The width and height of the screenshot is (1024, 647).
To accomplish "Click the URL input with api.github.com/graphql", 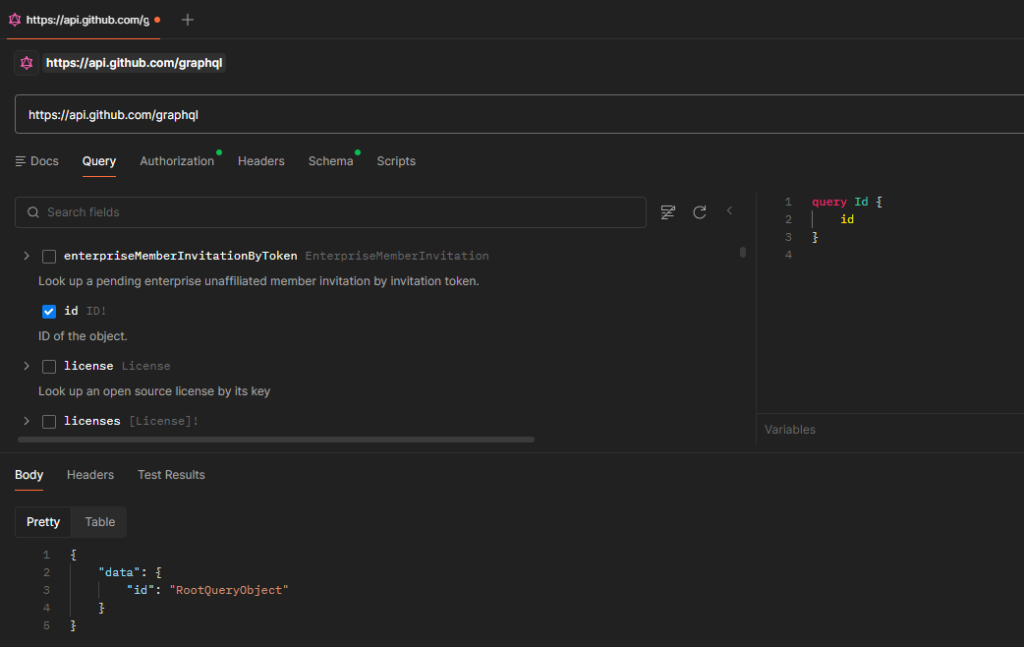I will tap(519, 114).
